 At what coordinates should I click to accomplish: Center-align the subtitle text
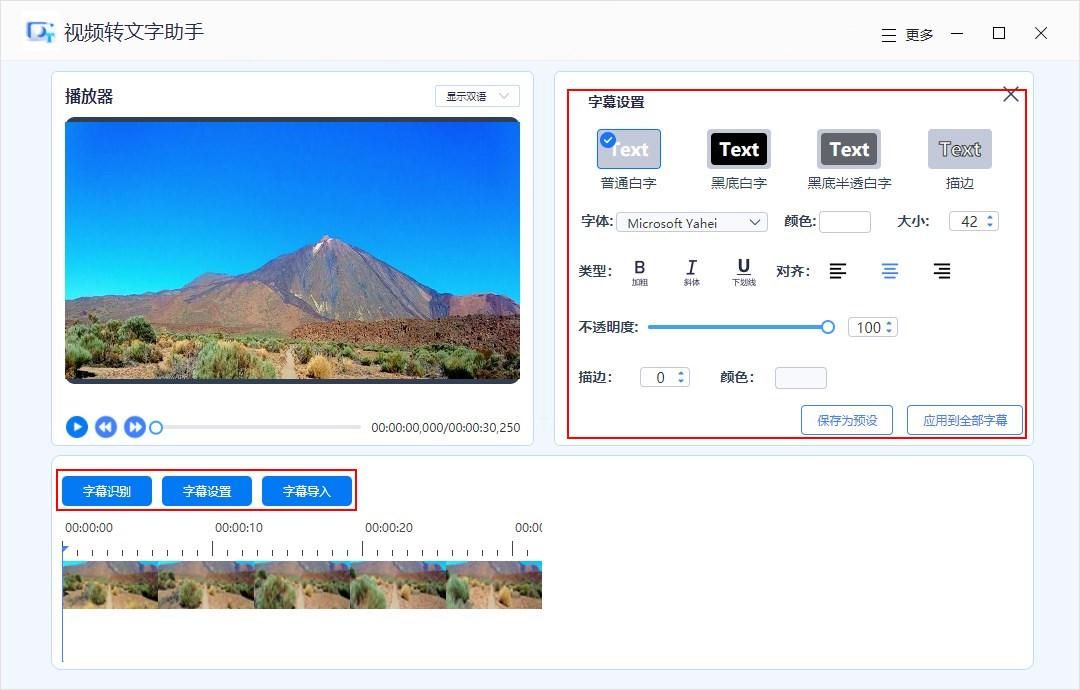click(x=890, y=270)
